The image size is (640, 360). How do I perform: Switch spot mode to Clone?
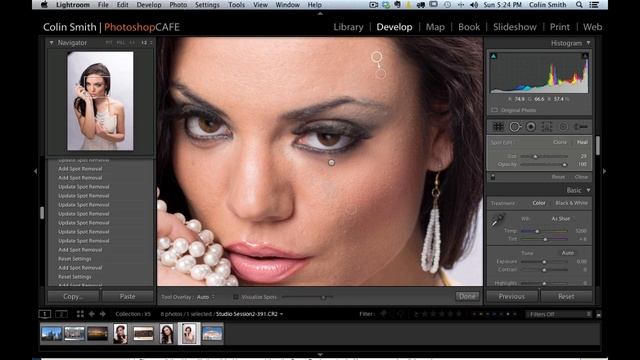(560, 142)
